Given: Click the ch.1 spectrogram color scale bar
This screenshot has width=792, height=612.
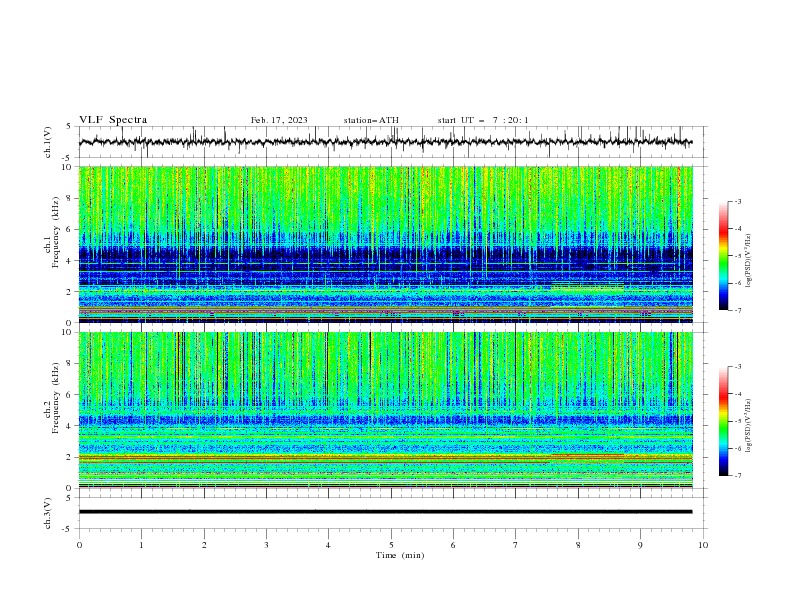Looking at the screenshot, I should click(723, 256).
